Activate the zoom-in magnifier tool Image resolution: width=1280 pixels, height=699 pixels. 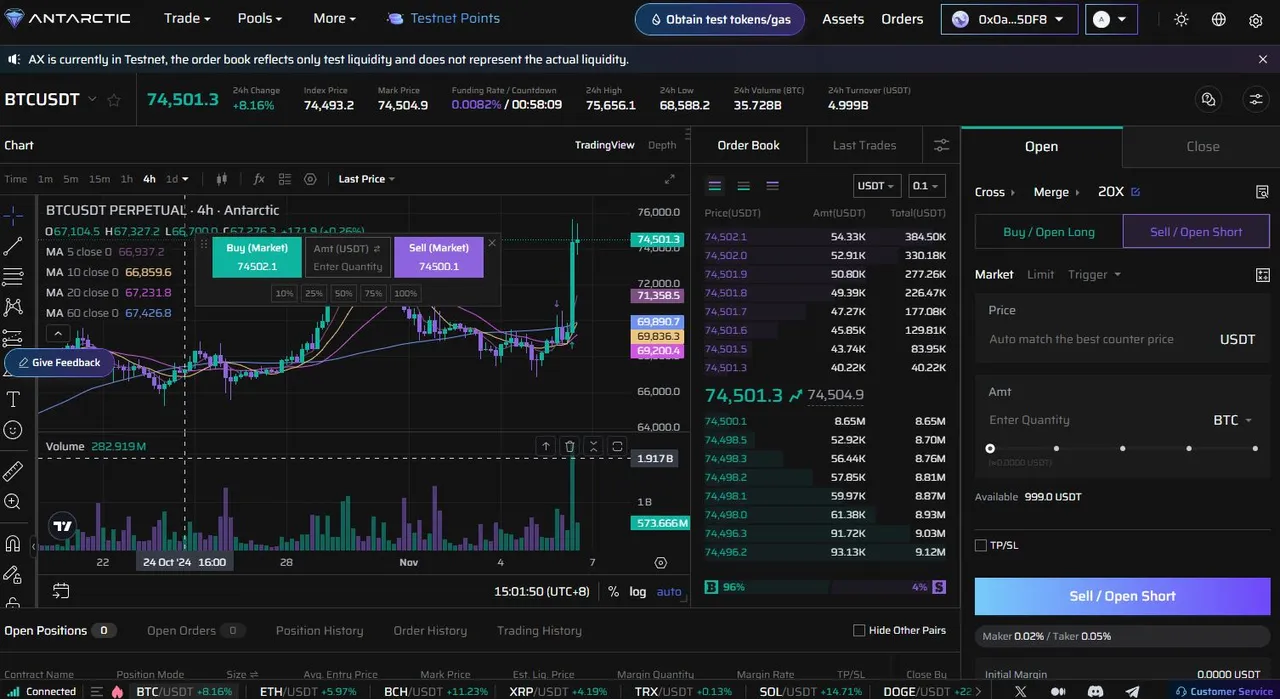pos(13,502)
